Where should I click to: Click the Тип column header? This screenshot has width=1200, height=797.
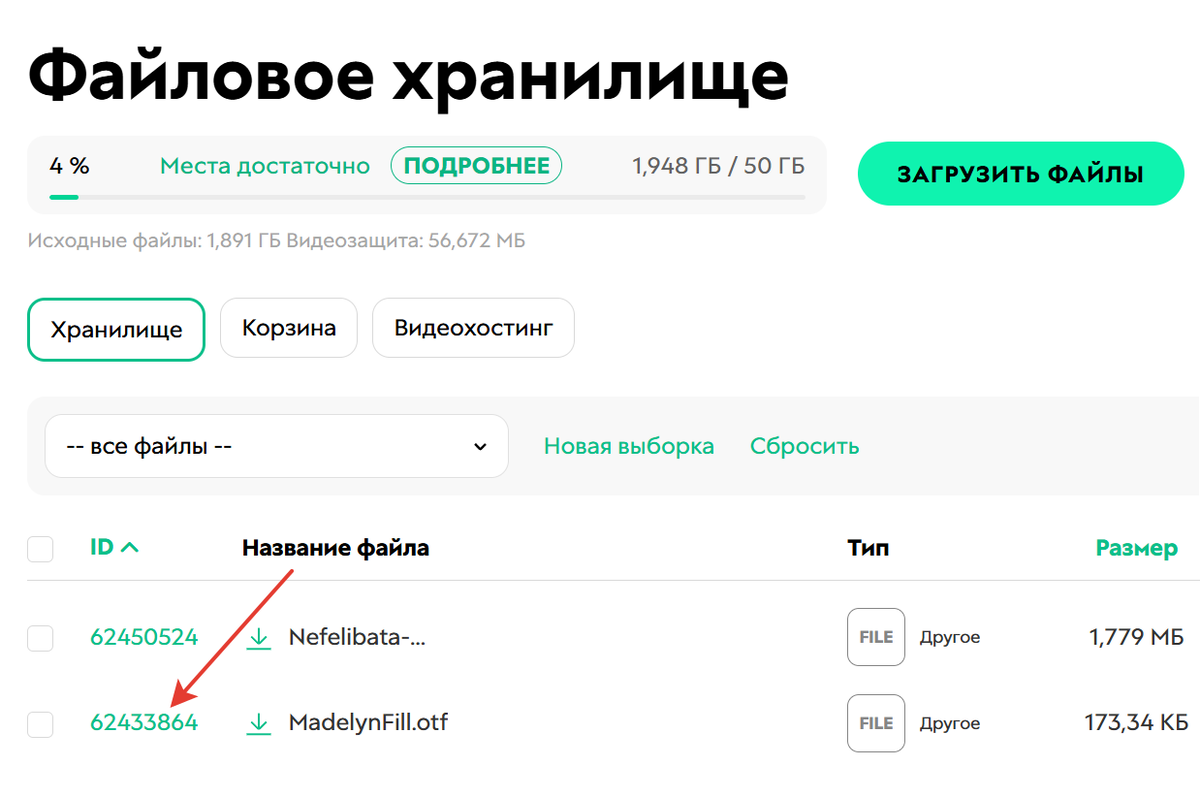point(868,548)
